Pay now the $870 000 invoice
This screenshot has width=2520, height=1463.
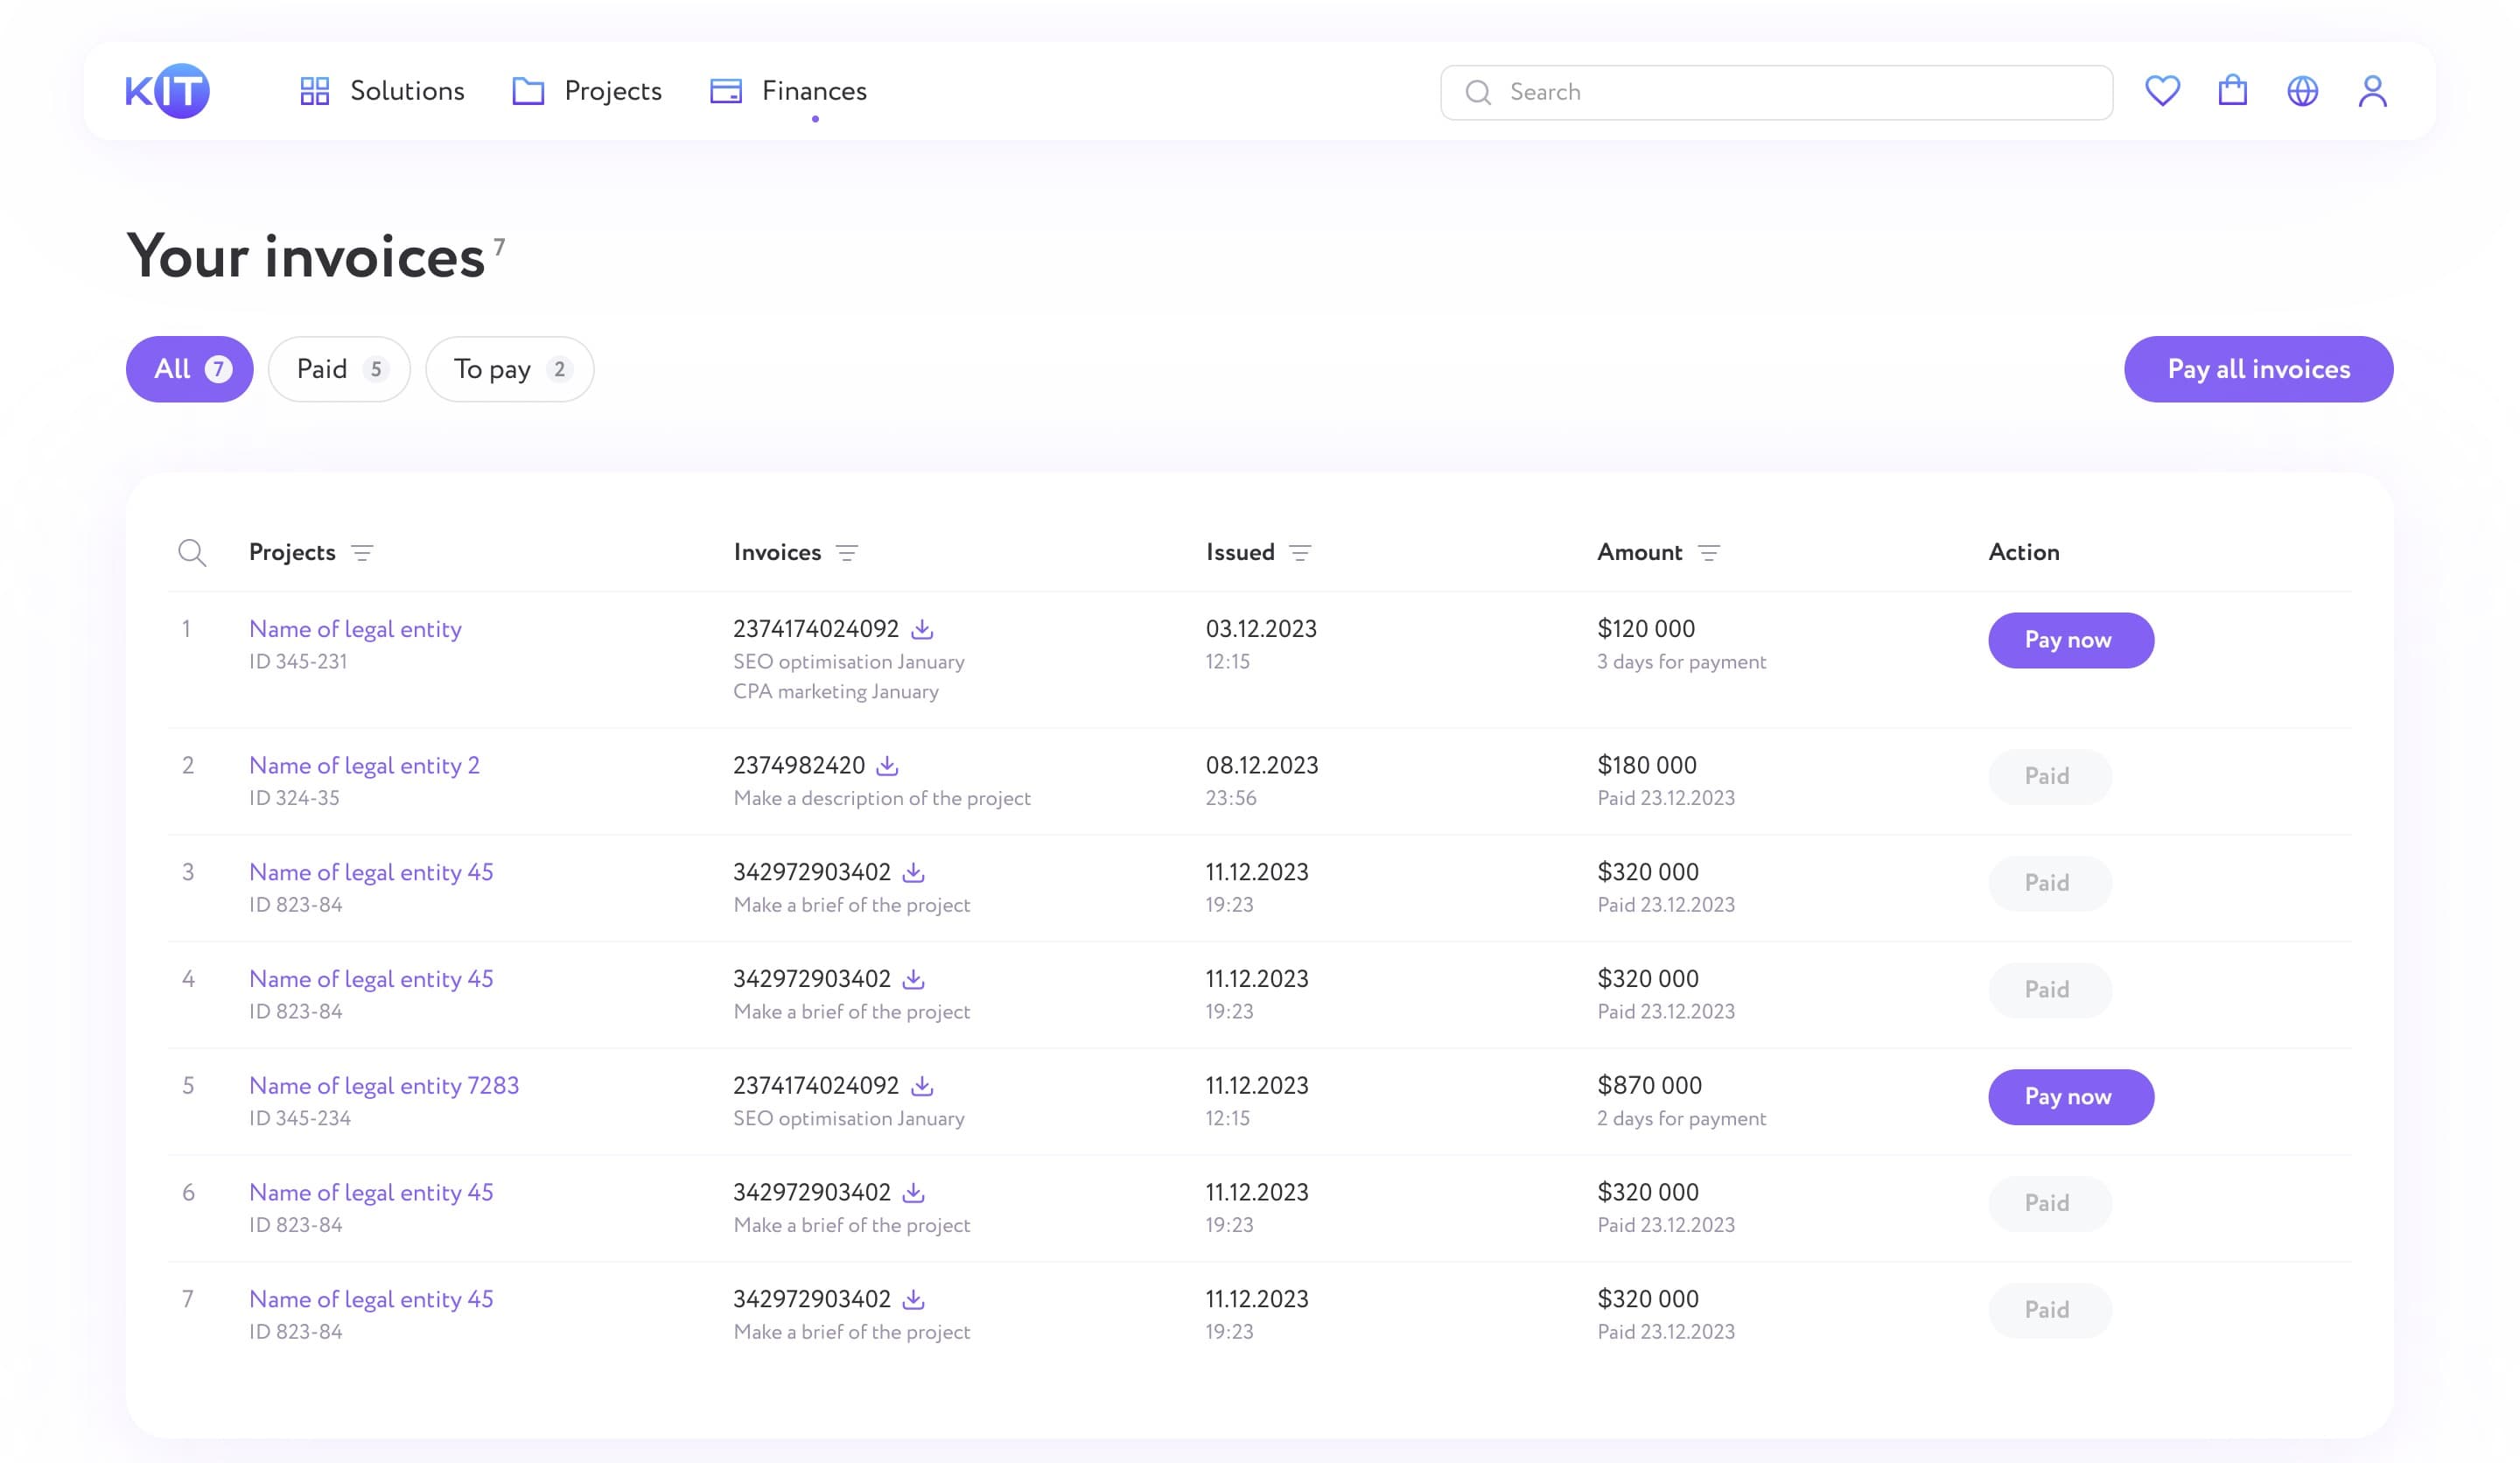(2070, 1097)
